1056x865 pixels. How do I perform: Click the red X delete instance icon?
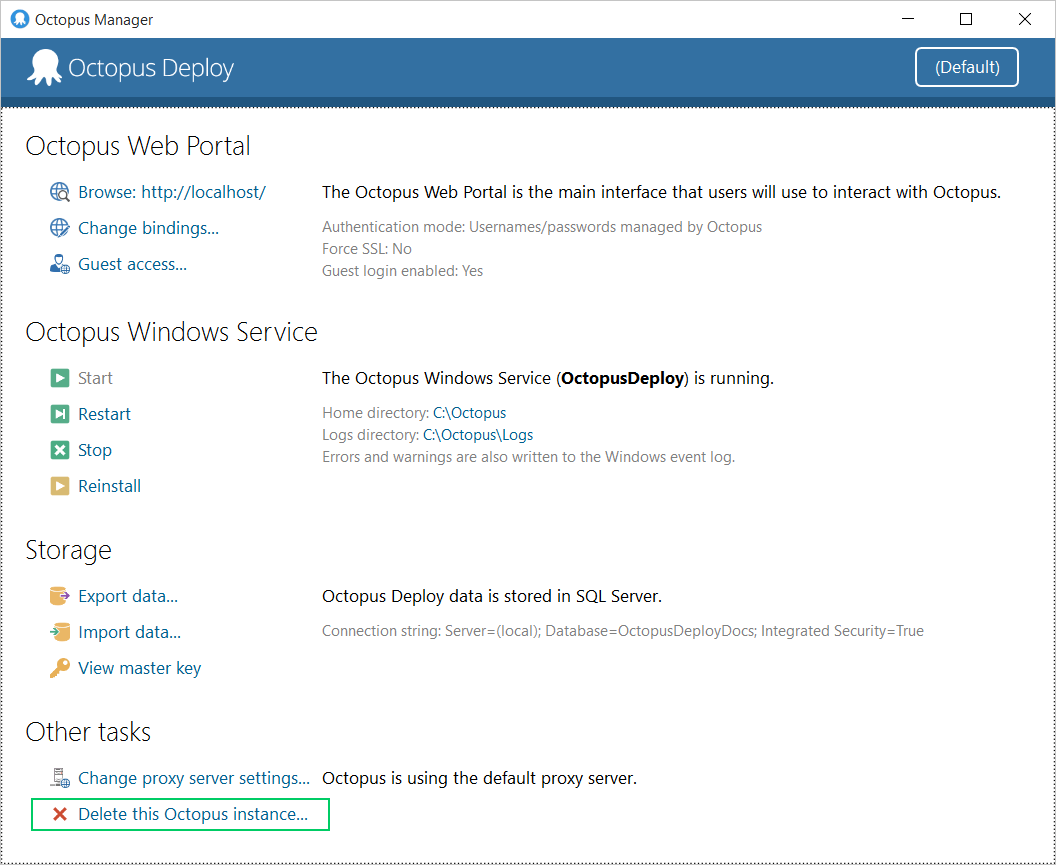60,814
